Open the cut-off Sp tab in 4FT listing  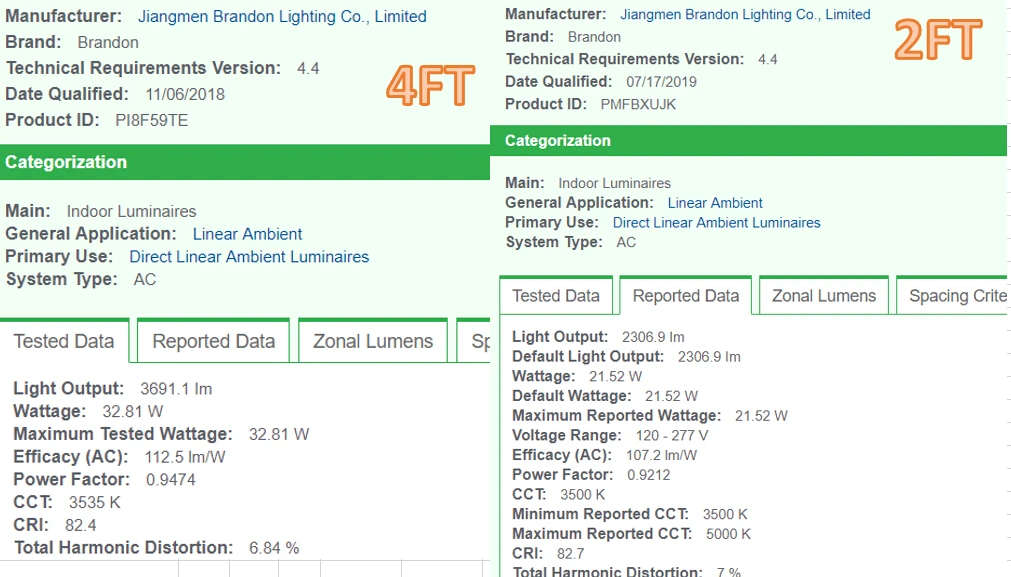[x=476, y=341]
